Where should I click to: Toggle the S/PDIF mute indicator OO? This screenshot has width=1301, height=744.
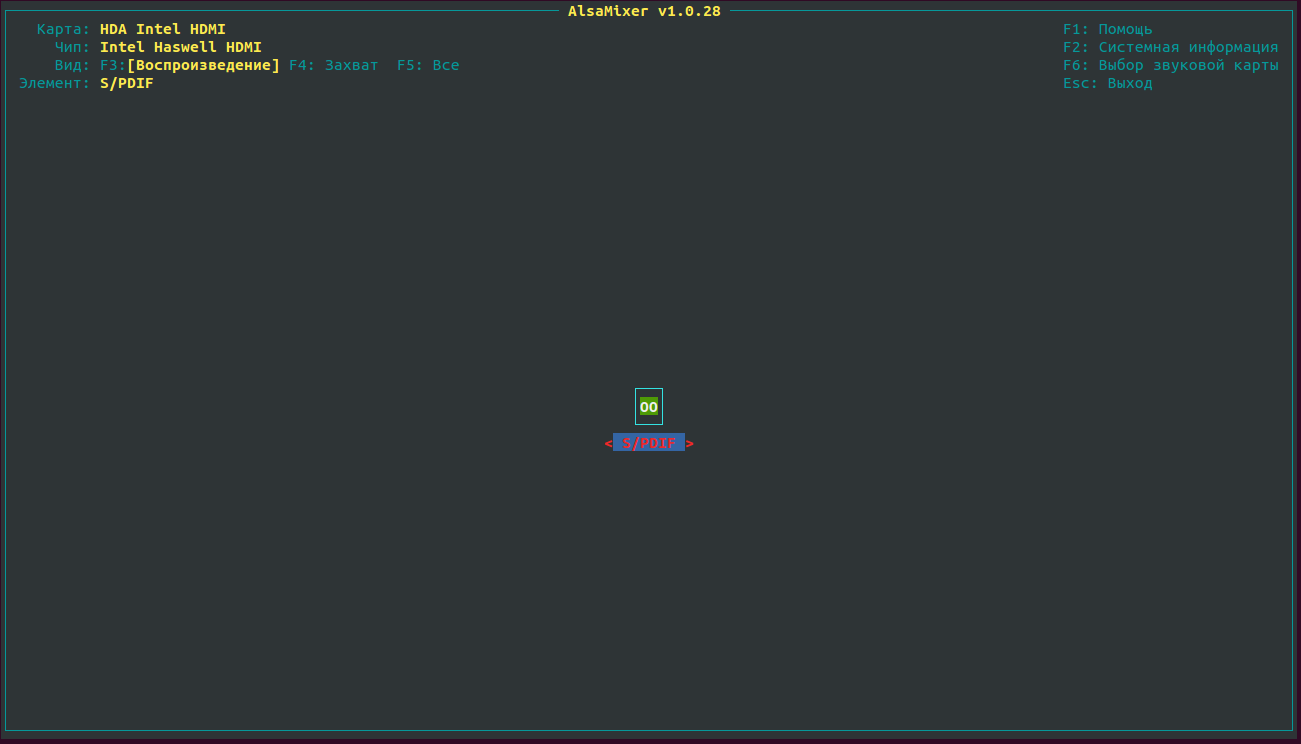tap(649, 407)
